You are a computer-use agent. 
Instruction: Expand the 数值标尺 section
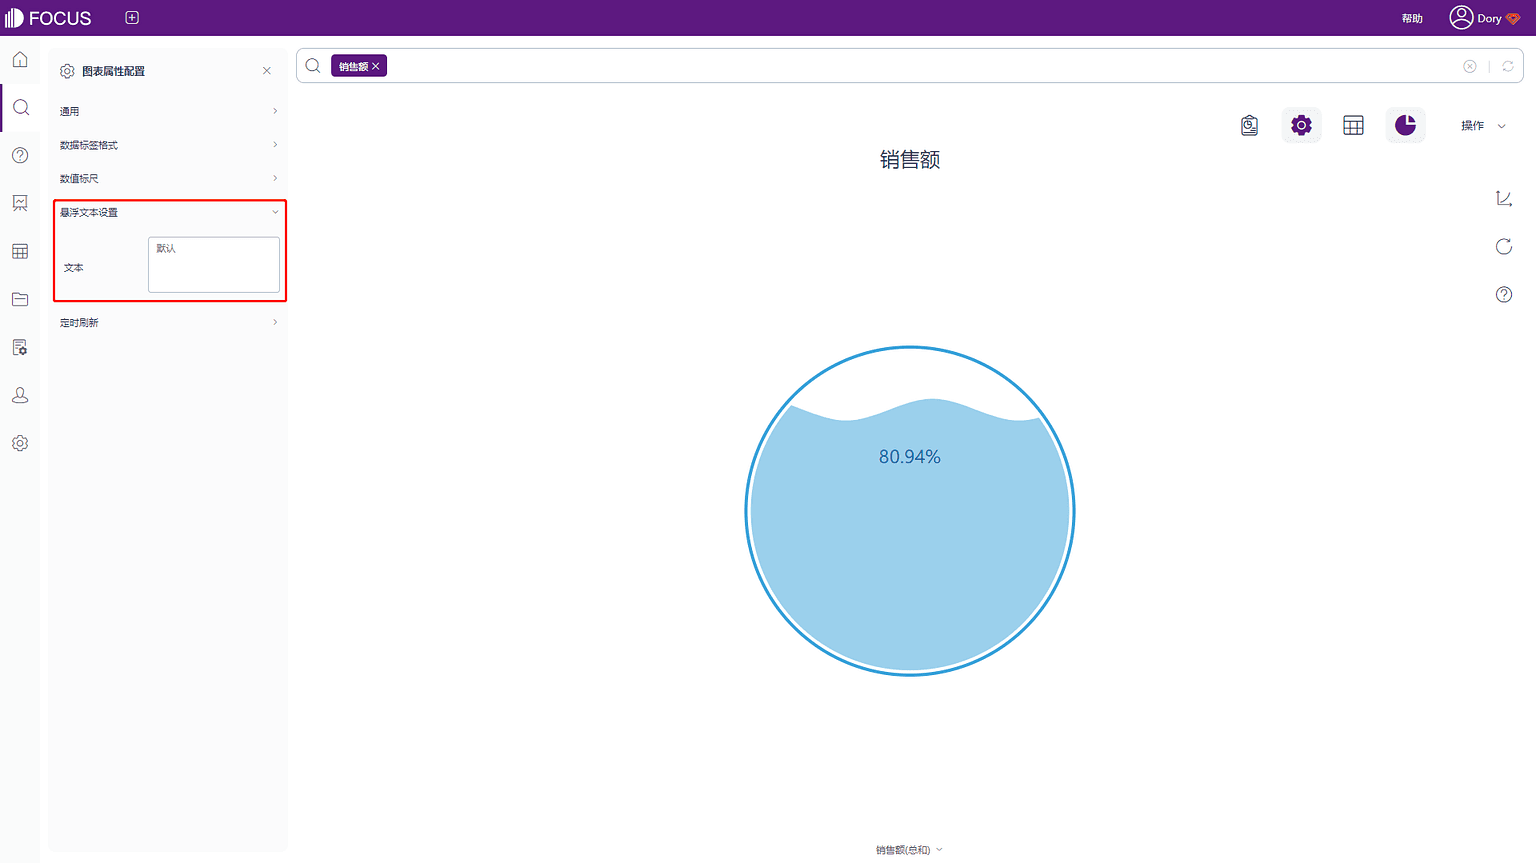(x=168, y=178)
